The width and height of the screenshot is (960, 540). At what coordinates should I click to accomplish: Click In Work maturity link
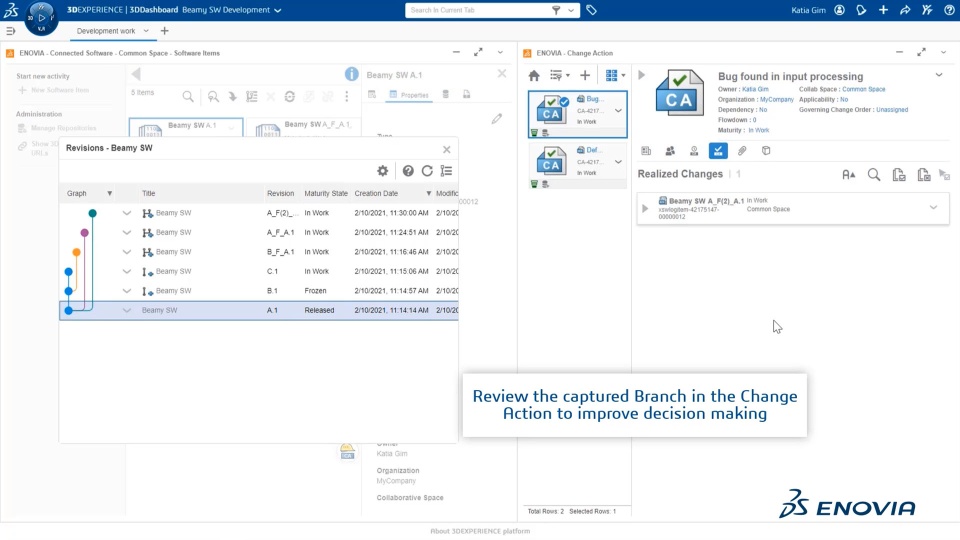(759, 130)
